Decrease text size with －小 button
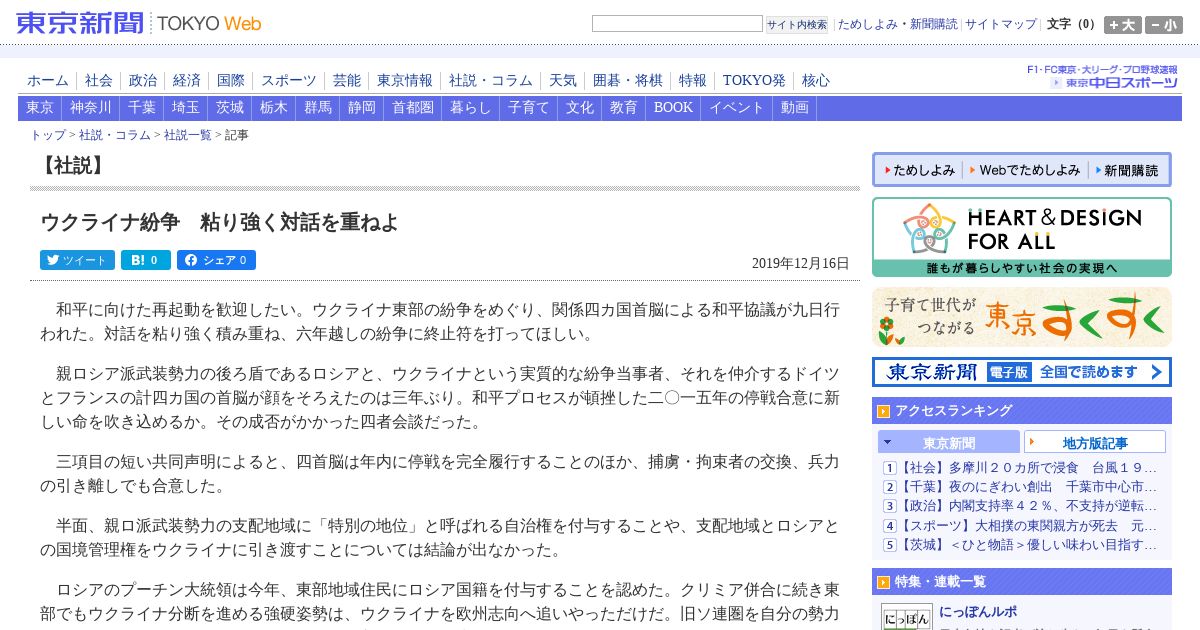Screen dimensions: 1200x630 tap(1164, 25)
